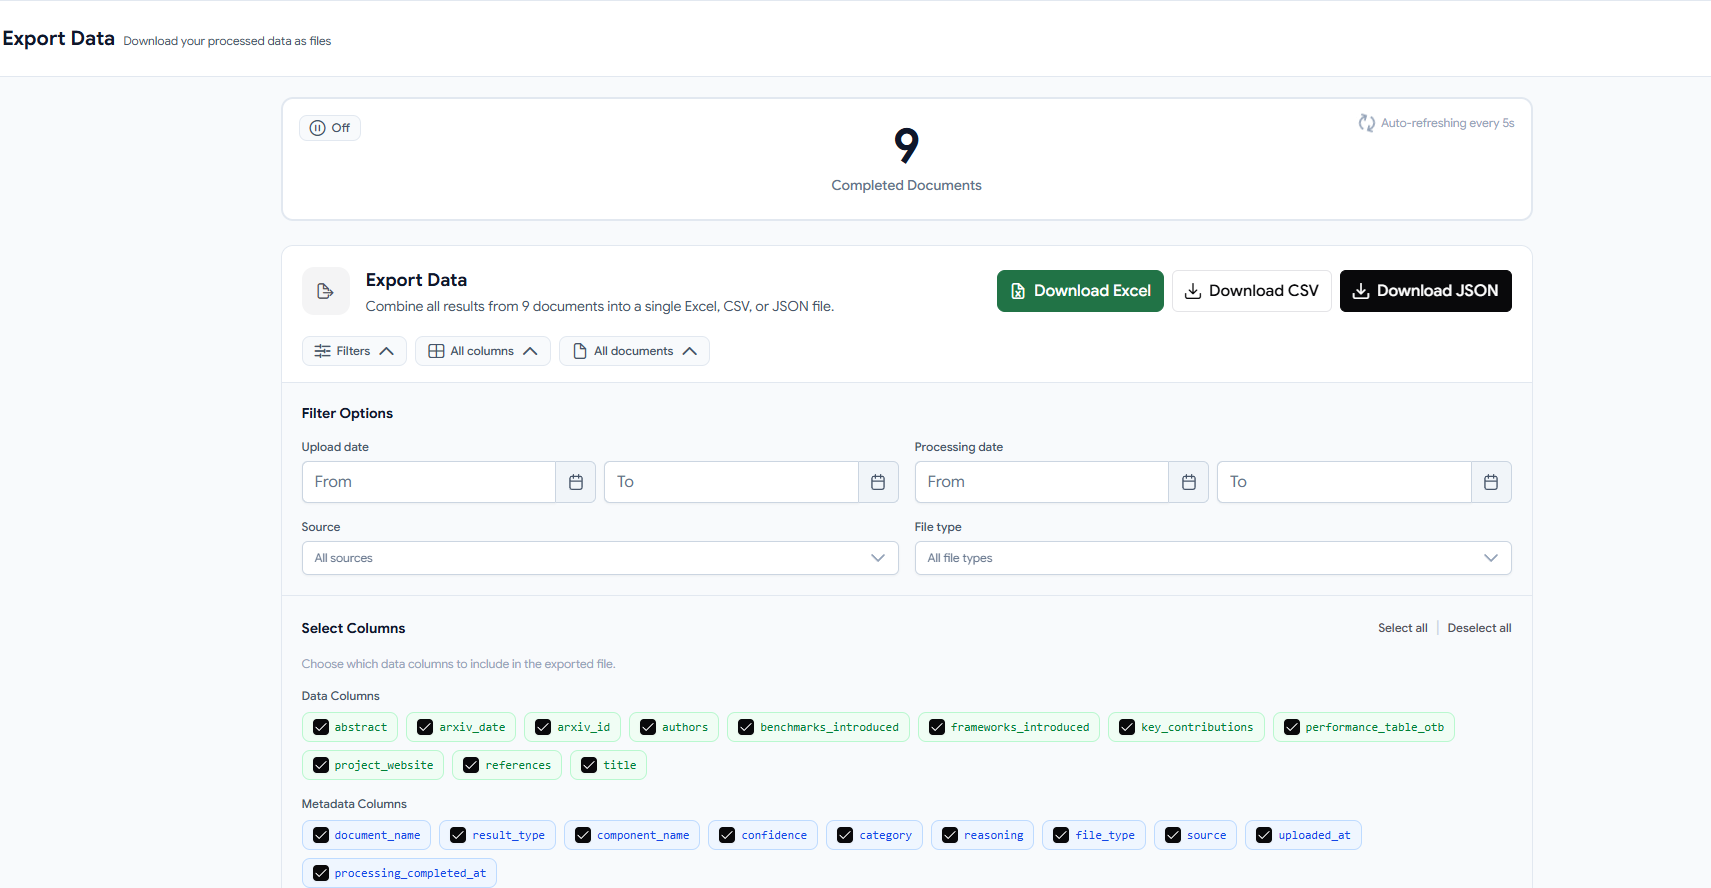Uncheck the file_type metadata column
1711x888 pixels.
(x=1061, y=835)
